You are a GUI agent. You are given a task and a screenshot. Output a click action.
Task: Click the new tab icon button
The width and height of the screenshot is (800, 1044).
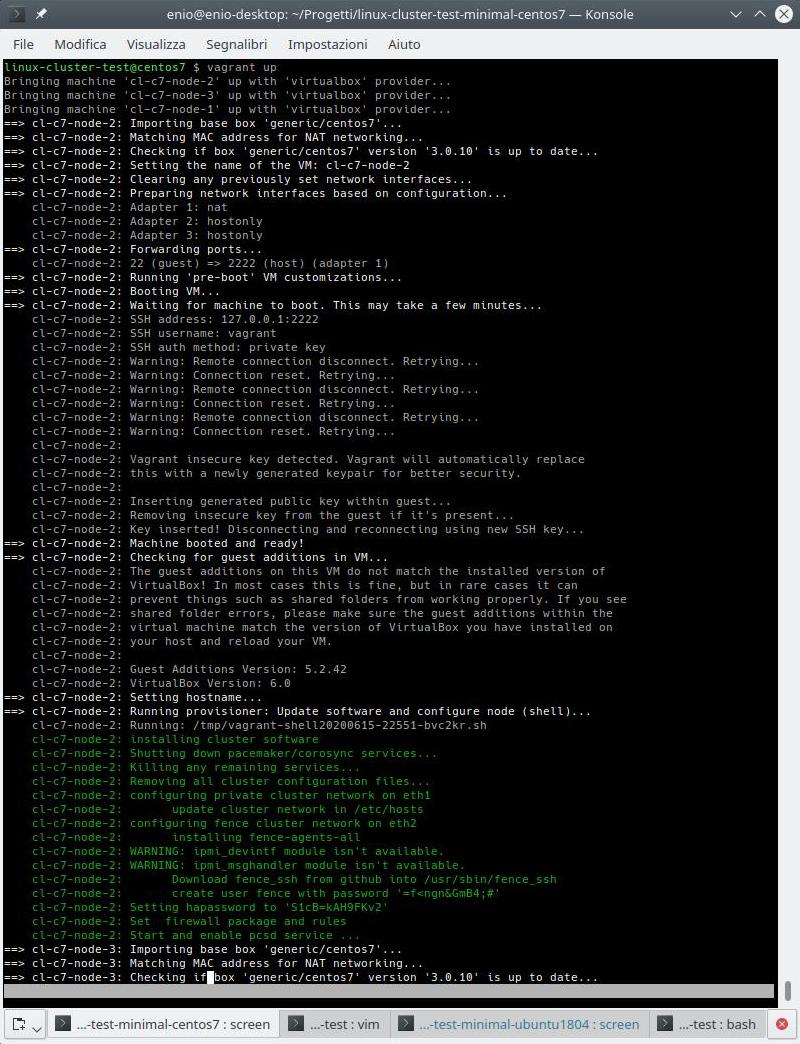click(x=18, y=1024)
